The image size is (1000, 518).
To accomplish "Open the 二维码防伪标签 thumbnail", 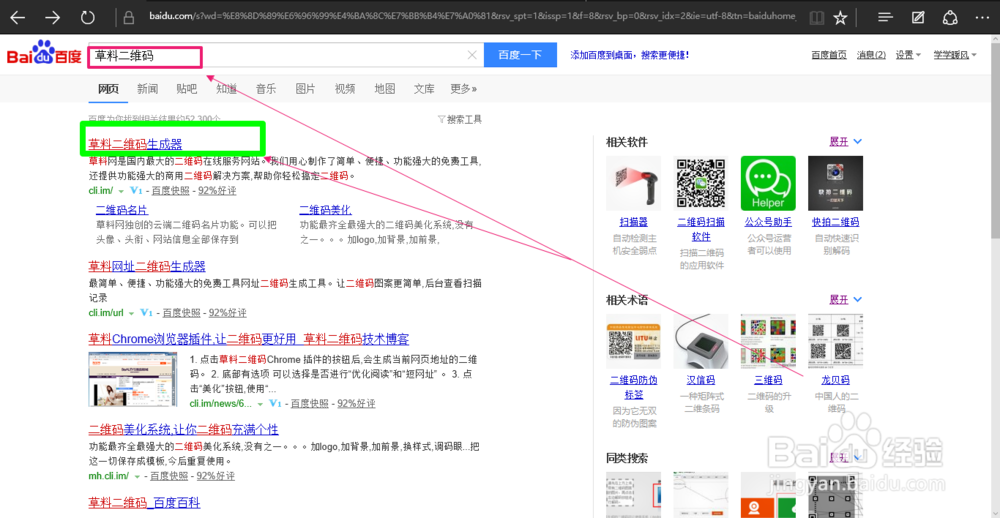I will 633,341.
